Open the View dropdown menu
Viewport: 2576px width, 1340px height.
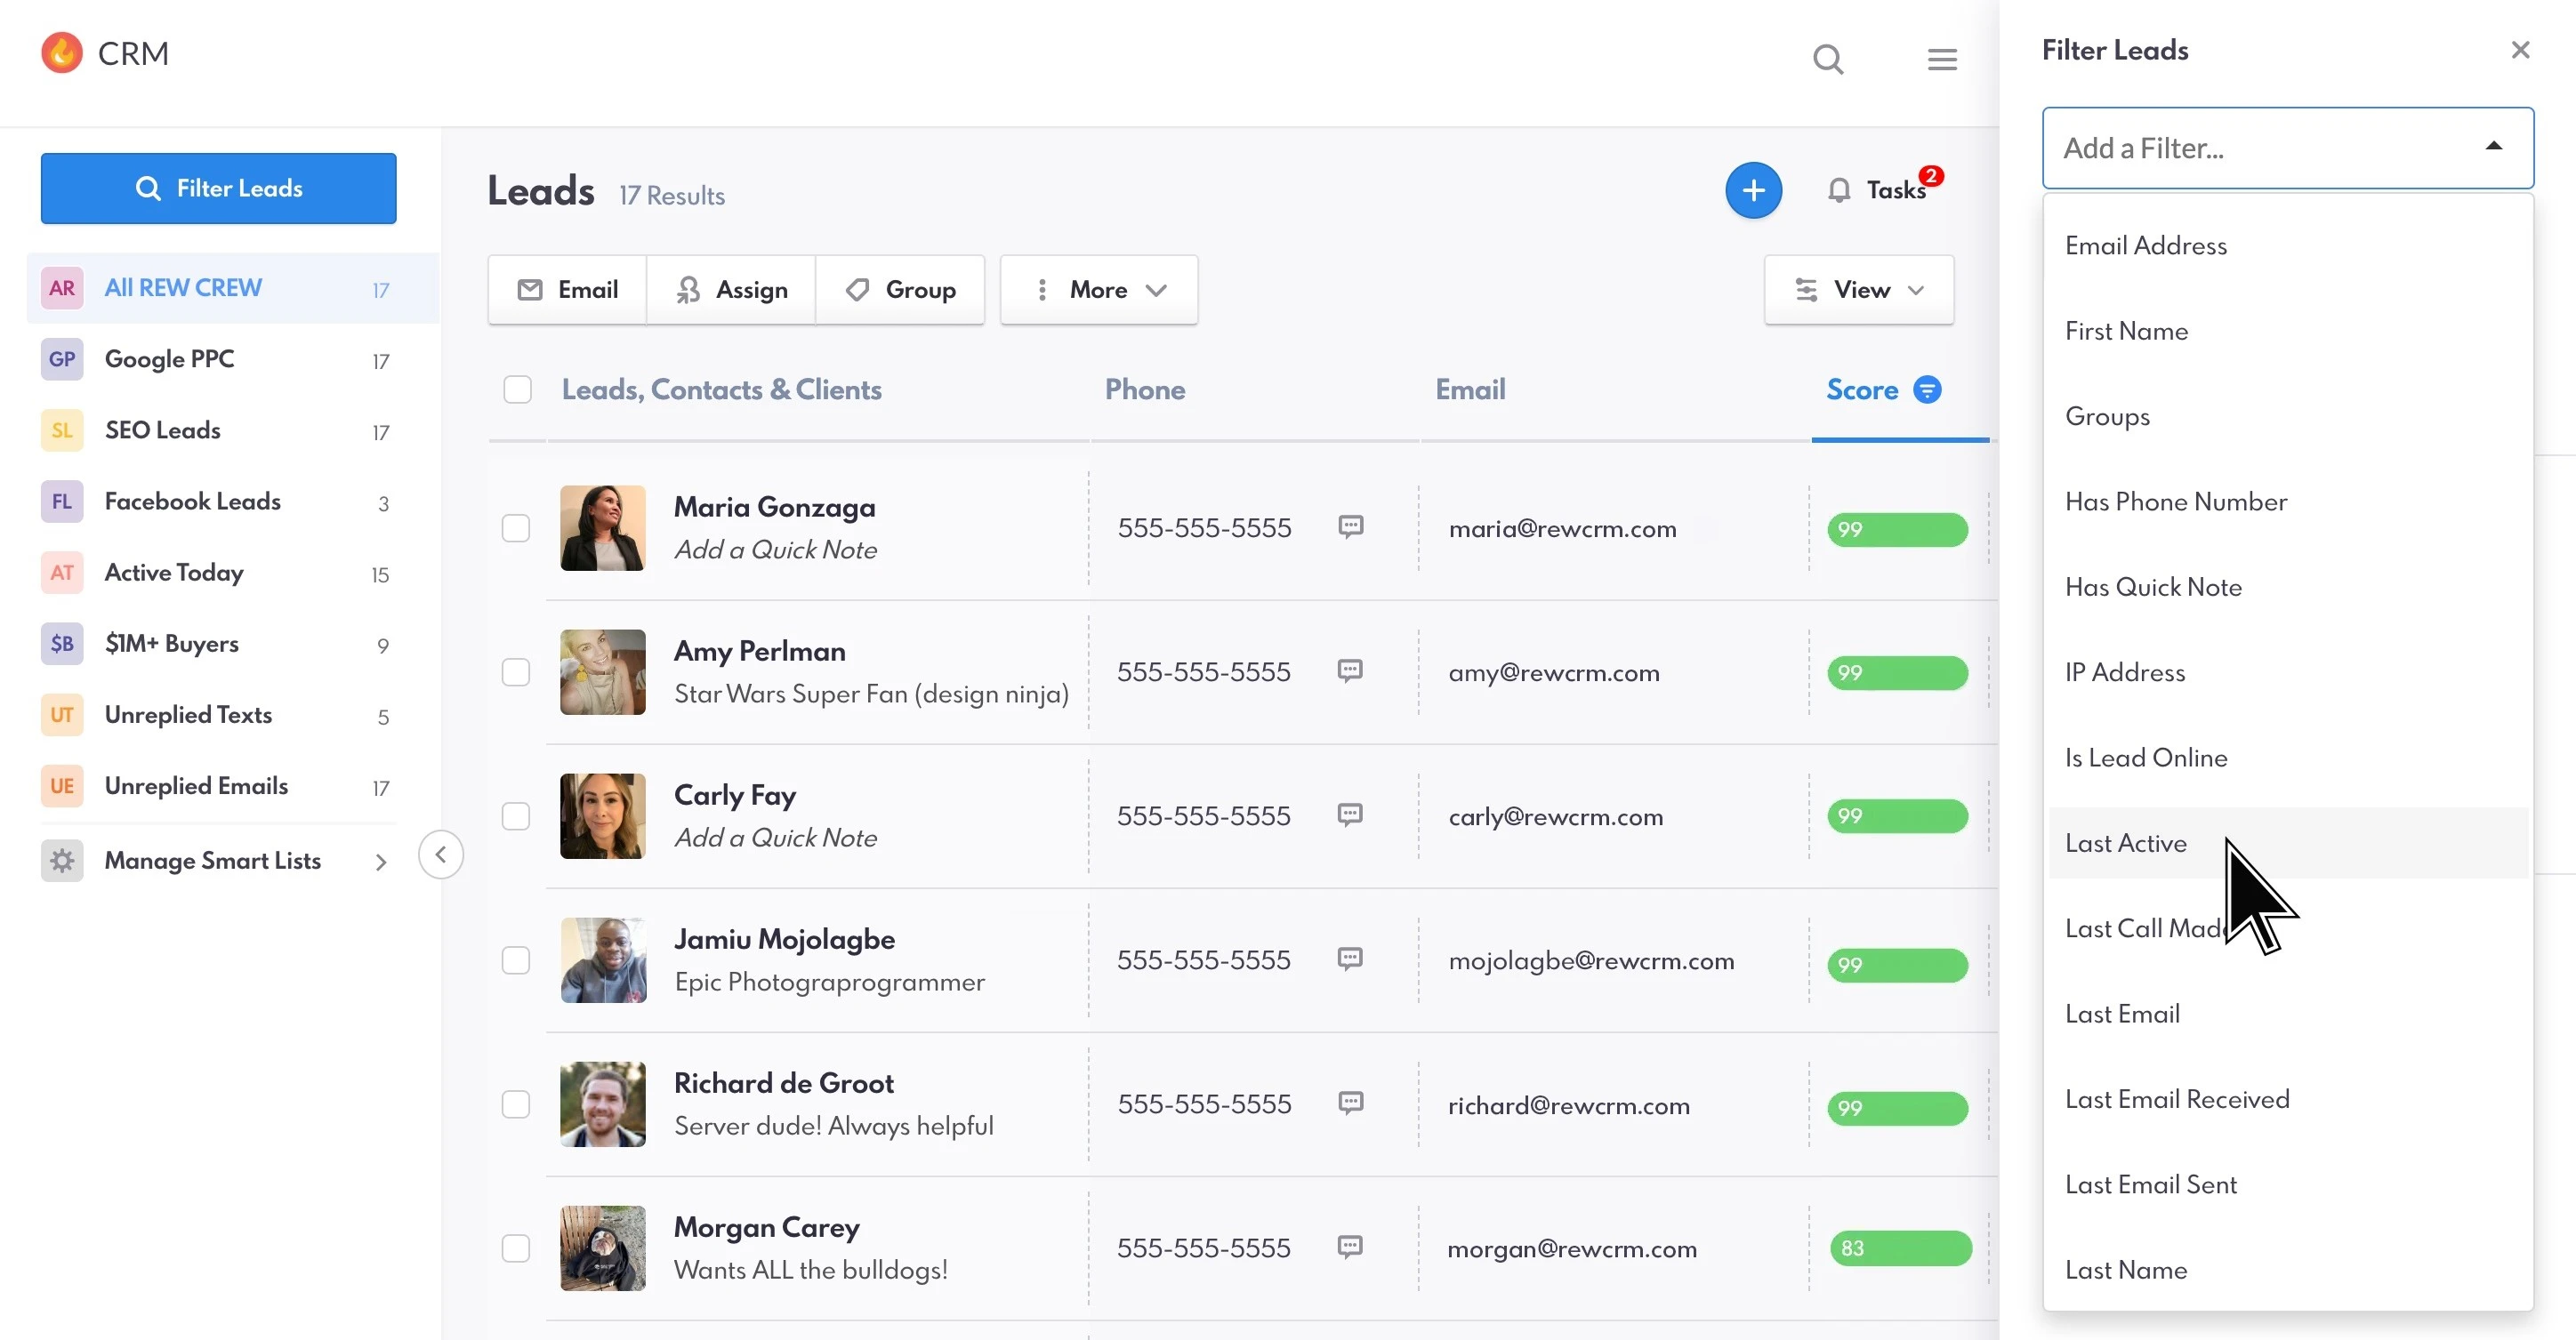point(1861,290)
